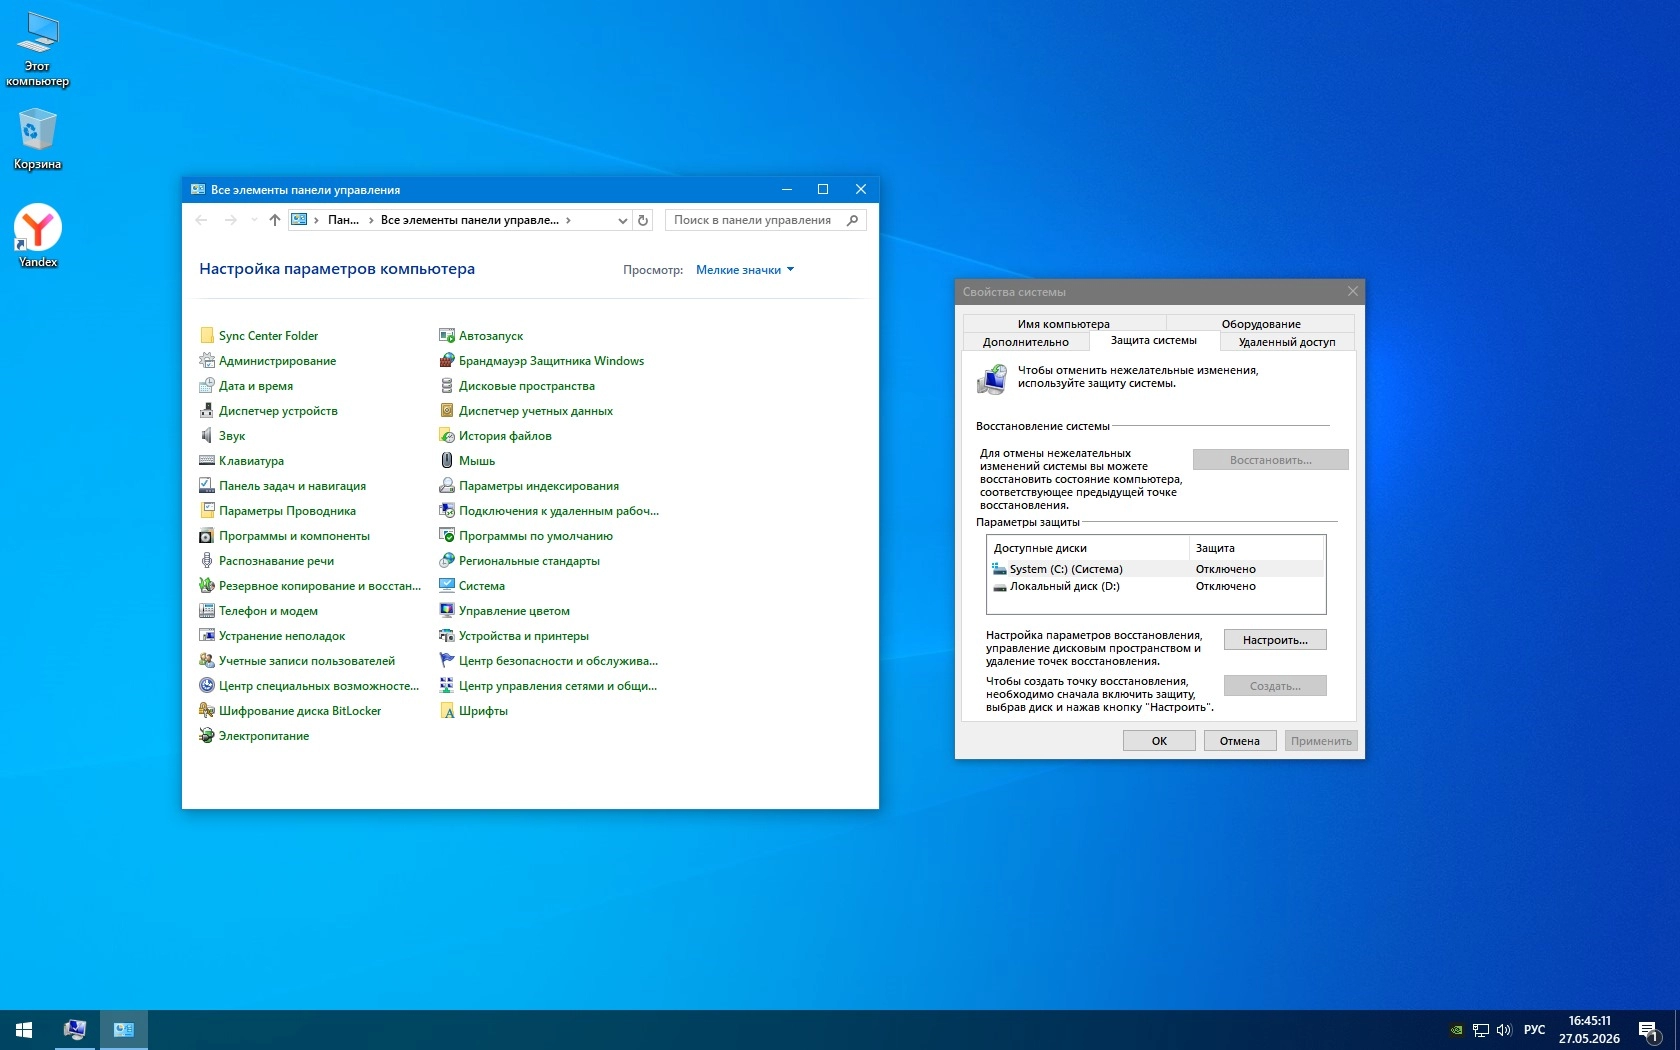
Task: Open BitLocker drive encryption icon
Action: pos(207,711)
